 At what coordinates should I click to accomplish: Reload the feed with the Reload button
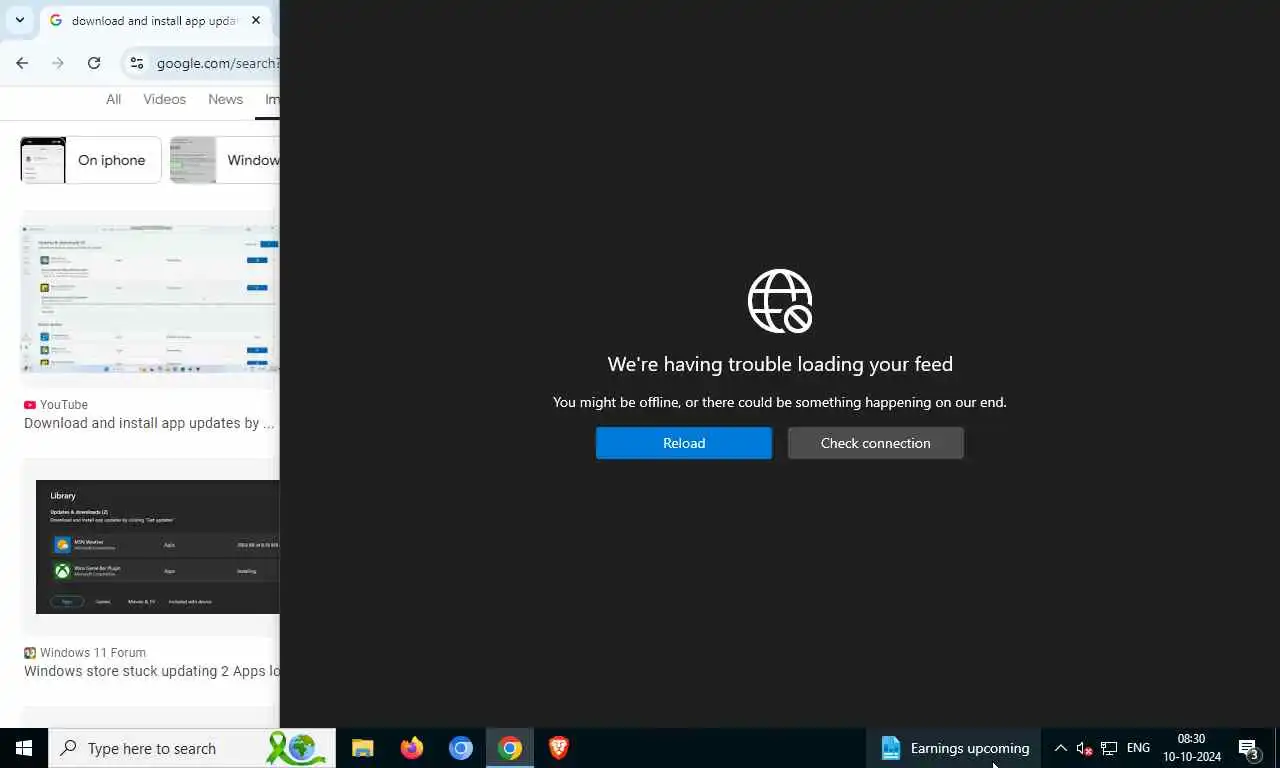pyautogui.click(x=684, y=443)
